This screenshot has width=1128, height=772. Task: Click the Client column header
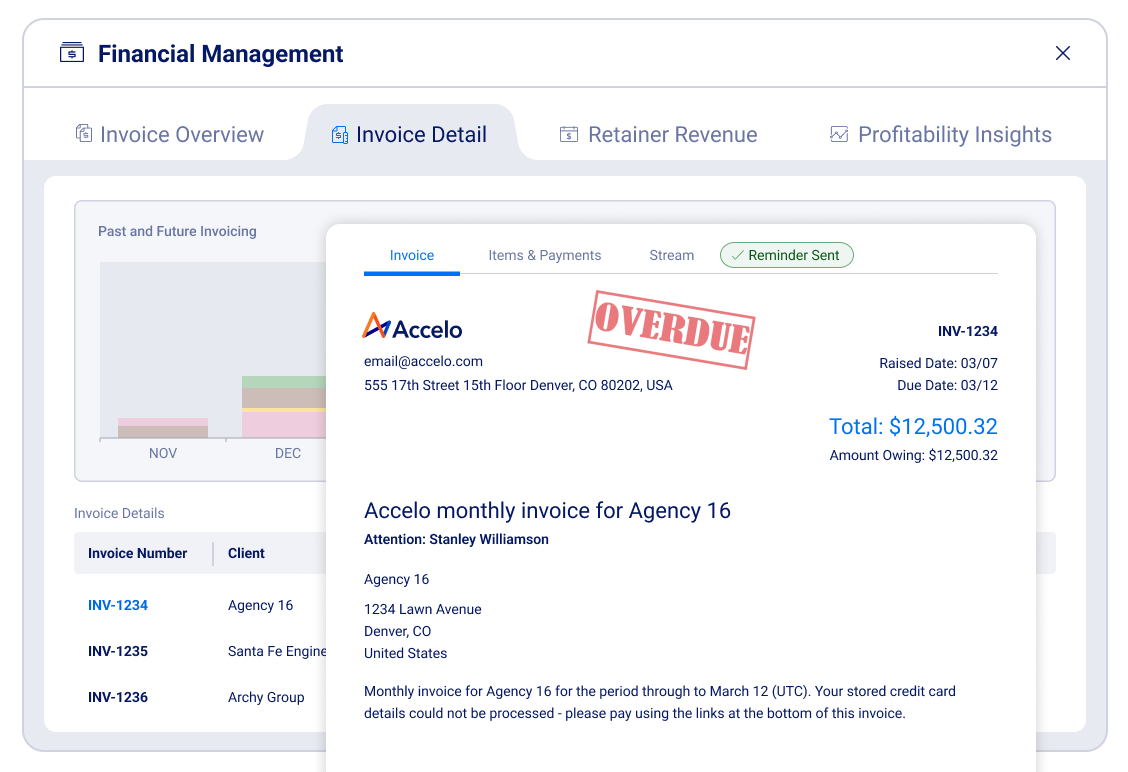click(246, 553)
